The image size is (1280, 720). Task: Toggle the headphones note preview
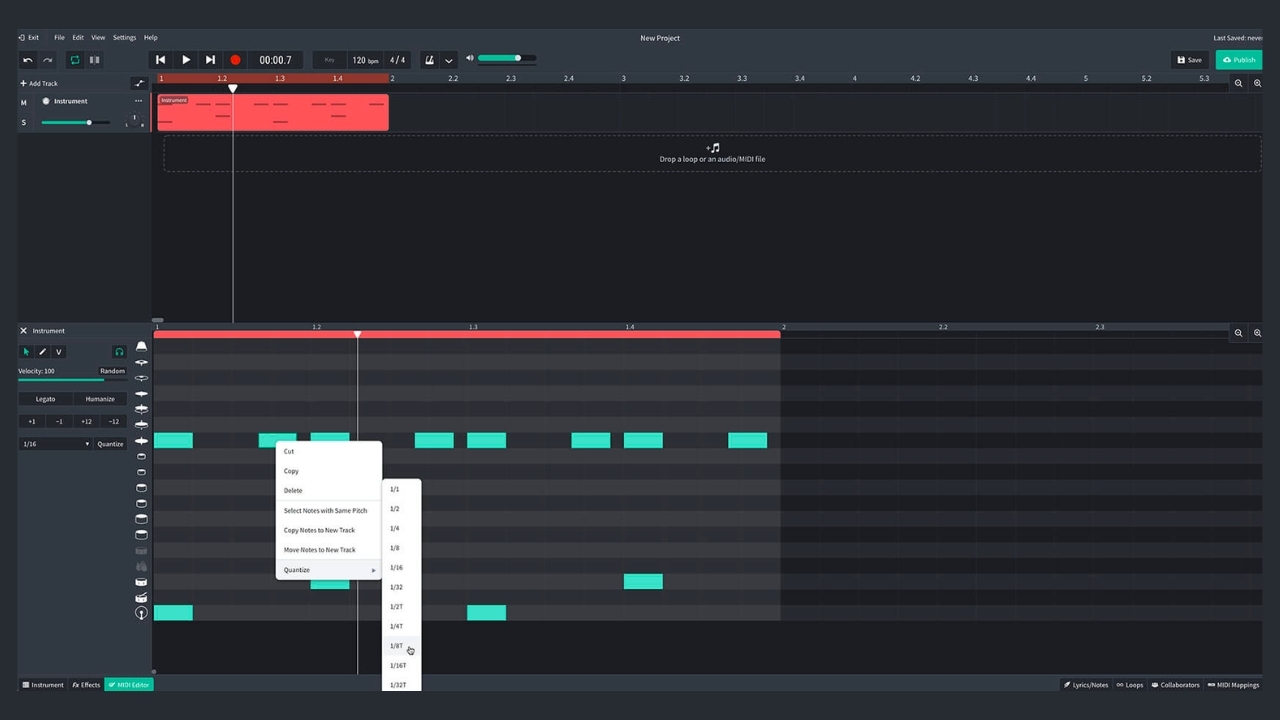point(119,352)
